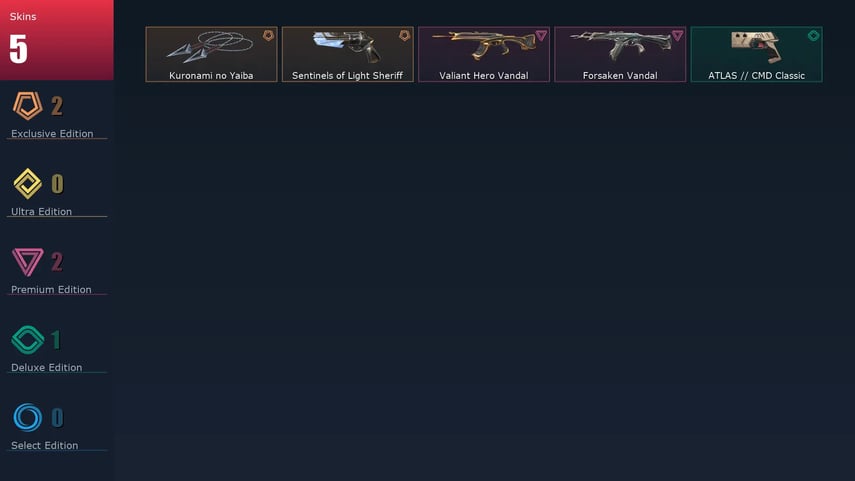Open the Sentinels of Light Sheriff card
This screenshot has height=481, width=855.
pyautogui.click(x=348, y=55)
